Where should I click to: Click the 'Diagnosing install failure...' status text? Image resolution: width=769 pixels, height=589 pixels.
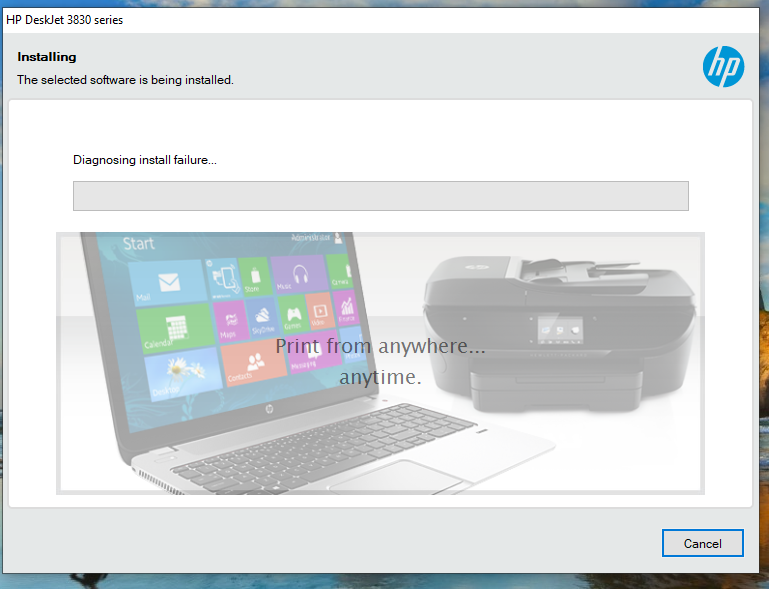coord(145,160)
